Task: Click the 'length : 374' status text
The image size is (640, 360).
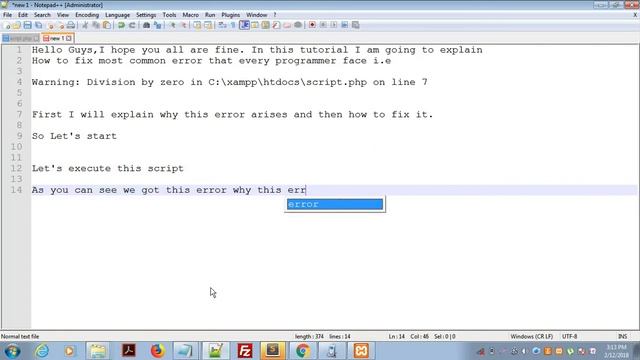Action: coord(309,337)
